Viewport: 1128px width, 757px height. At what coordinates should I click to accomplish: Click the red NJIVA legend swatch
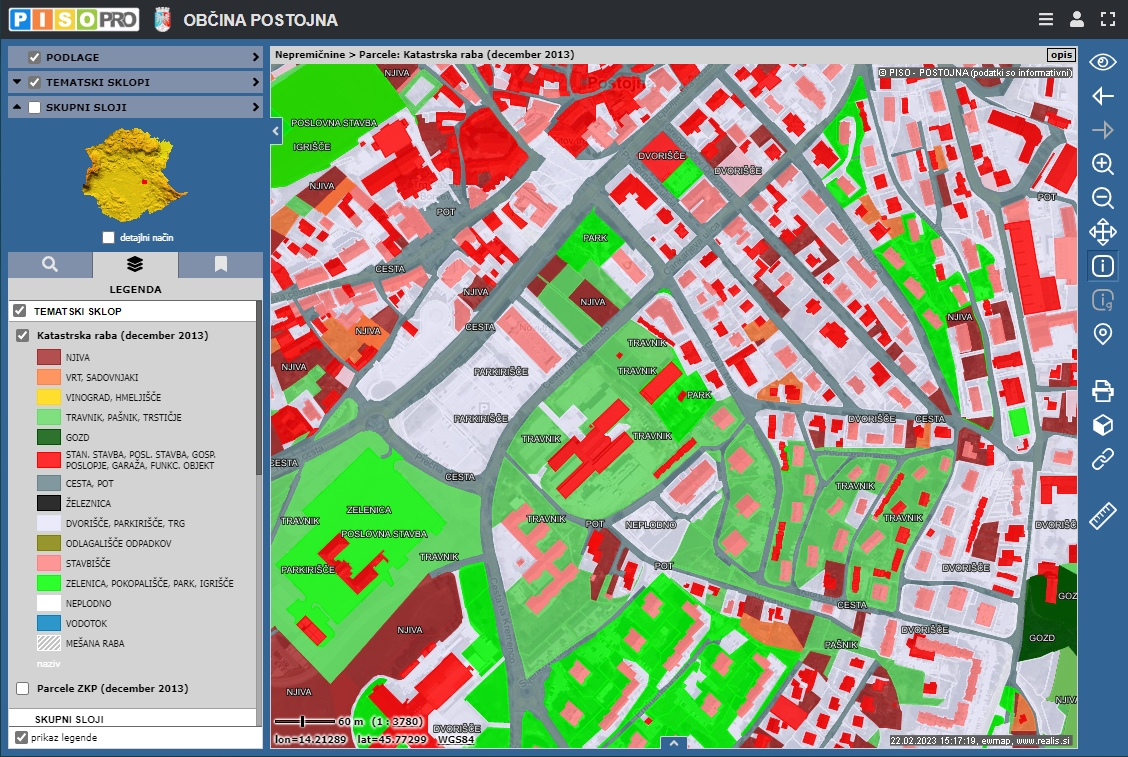click(49, 357)
